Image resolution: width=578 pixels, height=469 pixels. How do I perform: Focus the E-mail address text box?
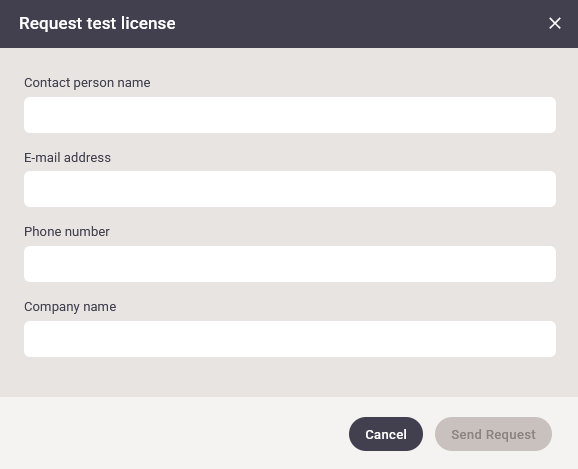(290, 189)
